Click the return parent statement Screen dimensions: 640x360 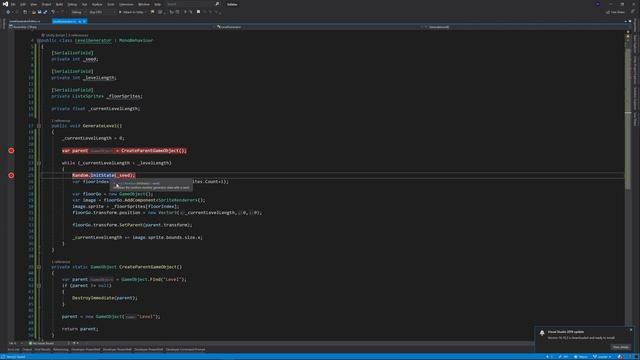pos(80,329)
